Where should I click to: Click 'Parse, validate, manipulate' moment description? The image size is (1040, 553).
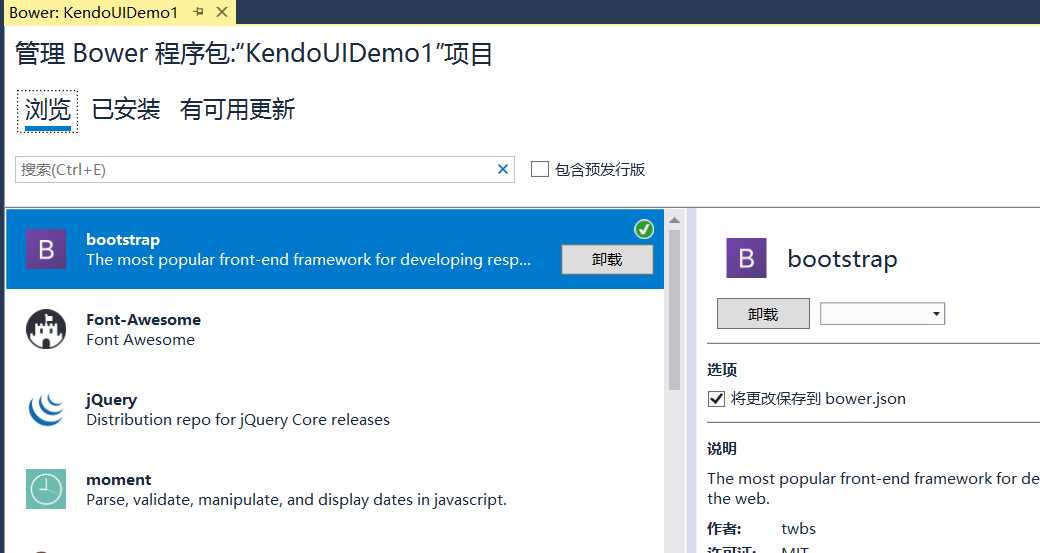pos(296,499)
